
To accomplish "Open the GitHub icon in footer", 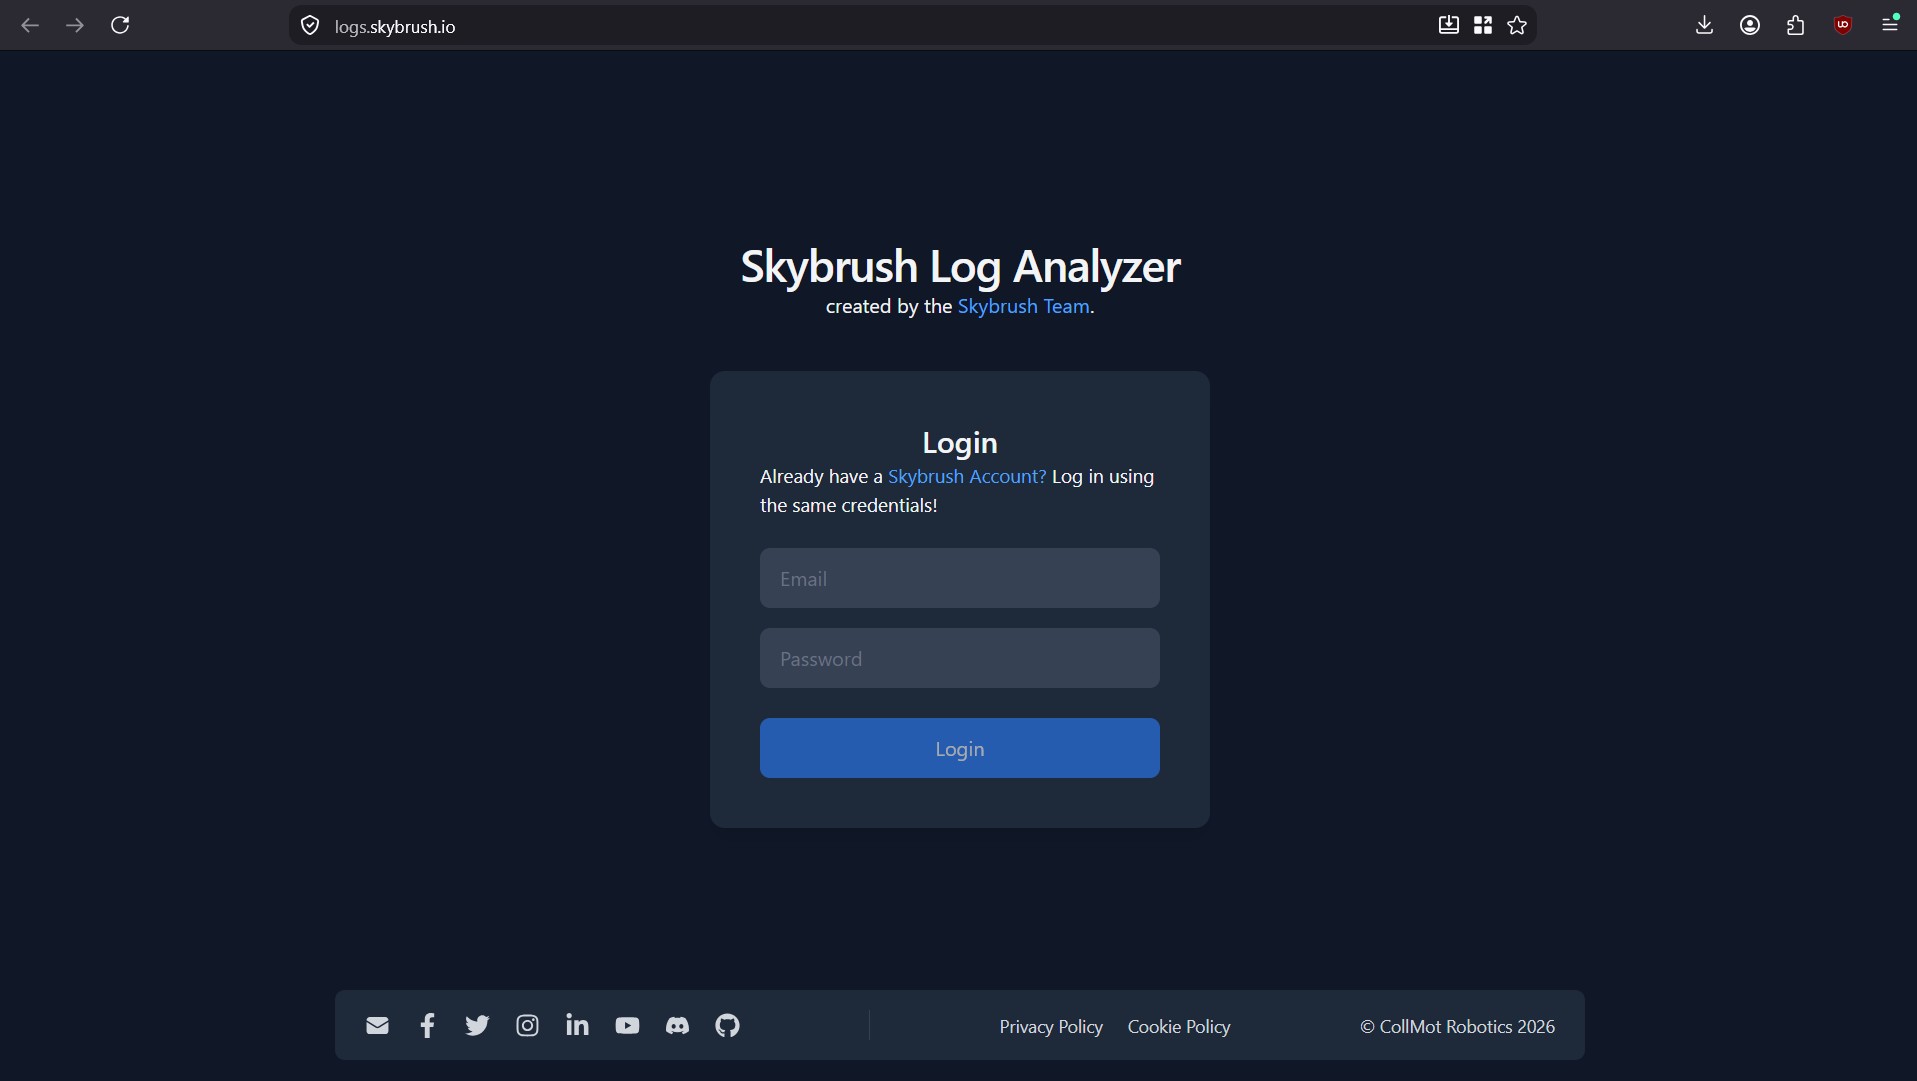I will [x=727, y=1026].
